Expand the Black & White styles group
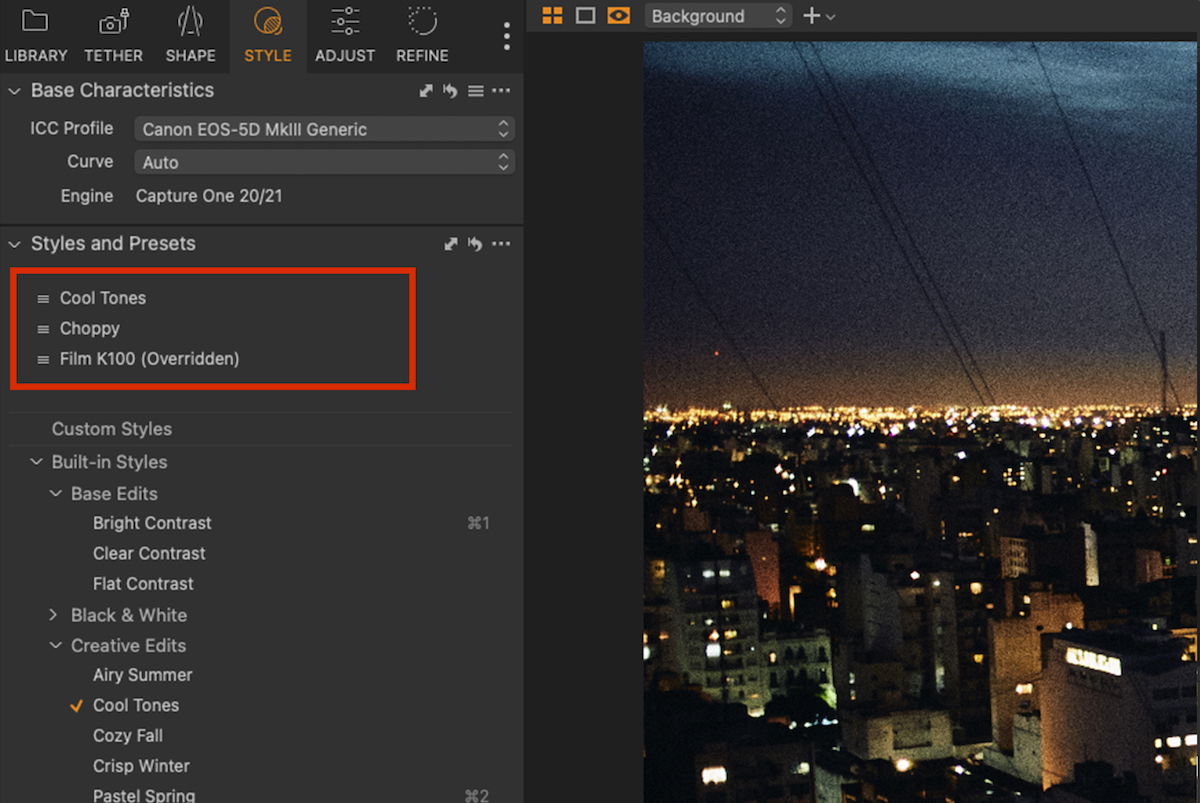 tap(54, 615)
